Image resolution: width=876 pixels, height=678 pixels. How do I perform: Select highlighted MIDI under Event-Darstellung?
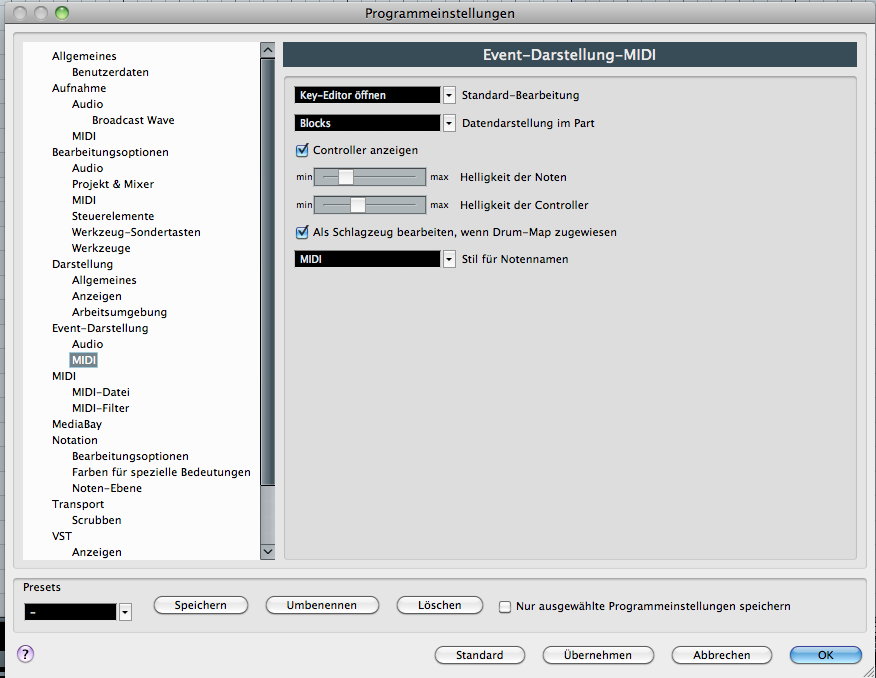[x=84, y=360]
